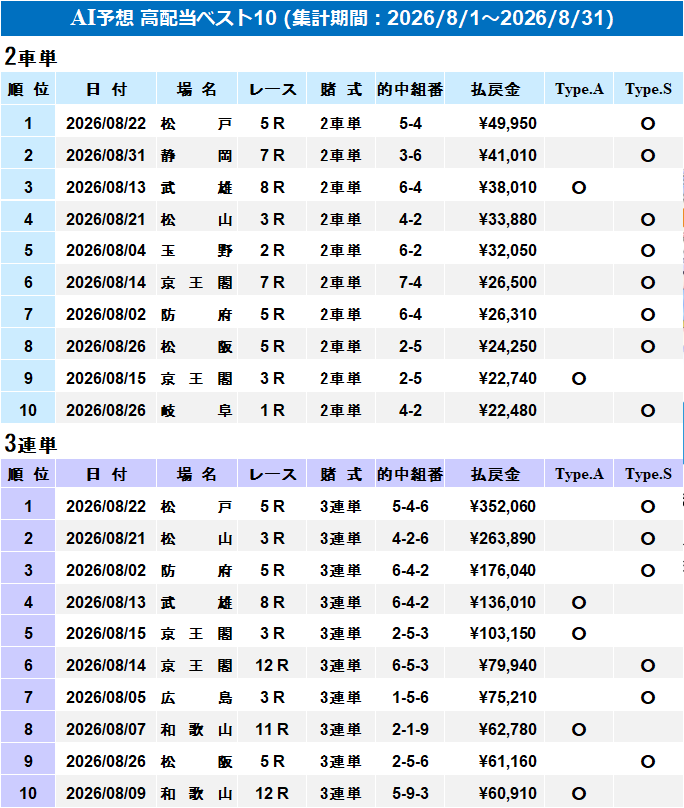Select payout ¥103,150 cell
The height and width of the screenshot is (808, 684).
click(x=495, y=633)
